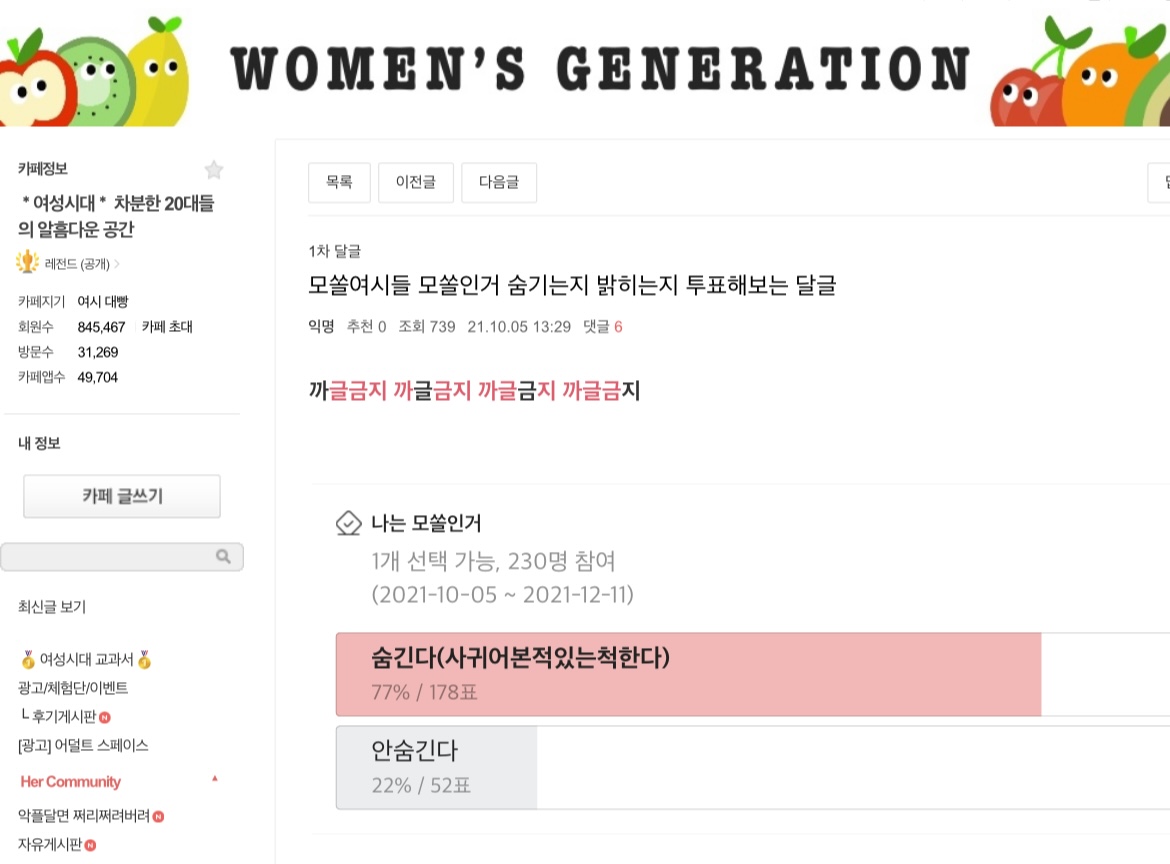Screen dimensions: 1170x864
Task: Click the gold medal icon before 여성시대 교과서
Action: tap(27, 660)
